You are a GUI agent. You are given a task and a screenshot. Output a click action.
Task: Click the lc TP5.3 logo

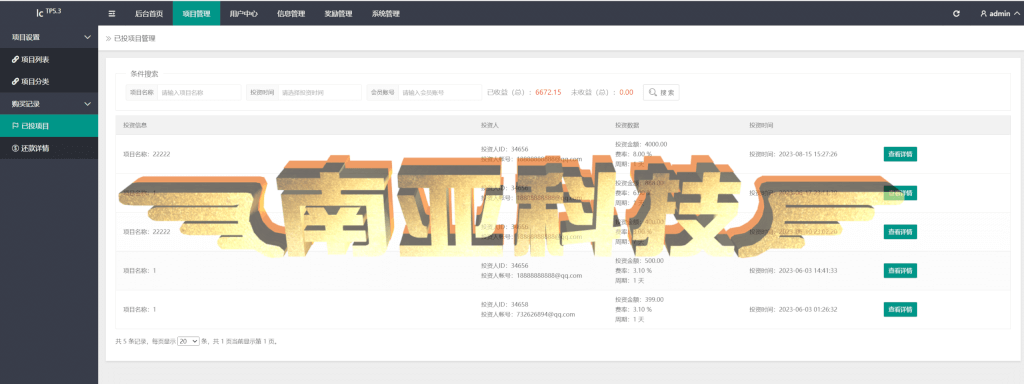coord(48,12)
